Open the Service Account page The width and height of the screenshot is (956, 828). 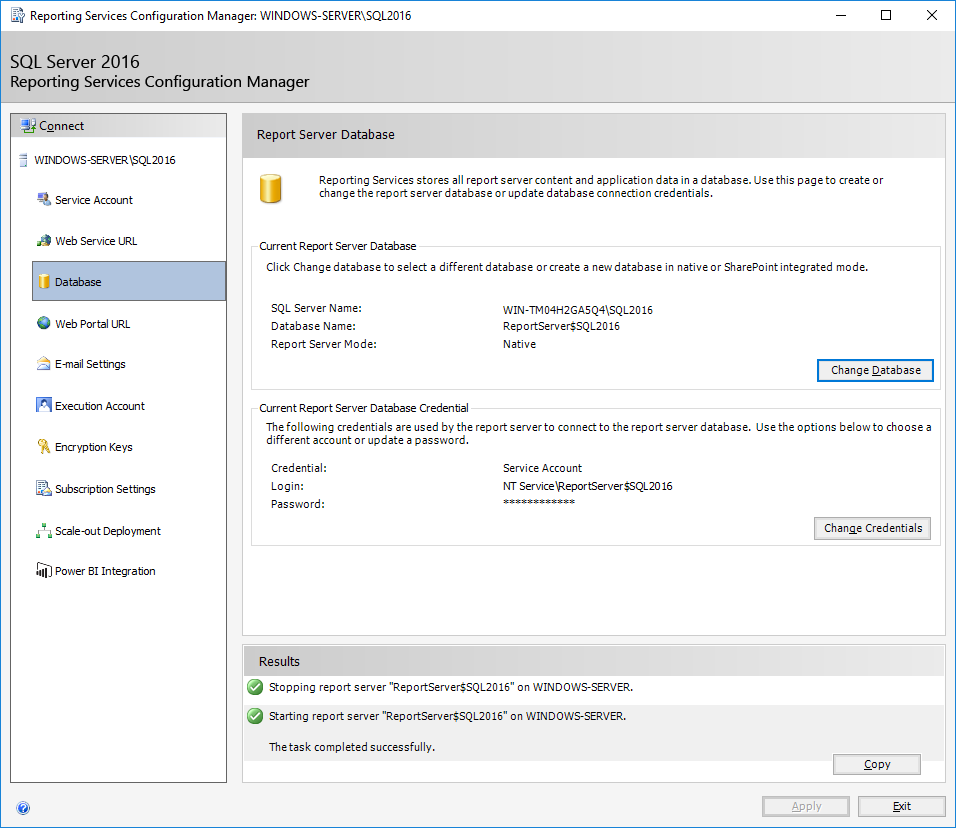(93, 200)
